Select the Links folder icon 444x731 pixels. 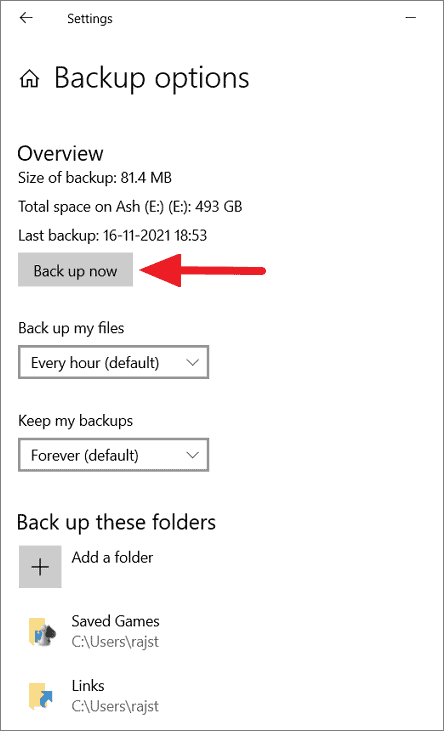pyautogui.click(x=40, y=696)
